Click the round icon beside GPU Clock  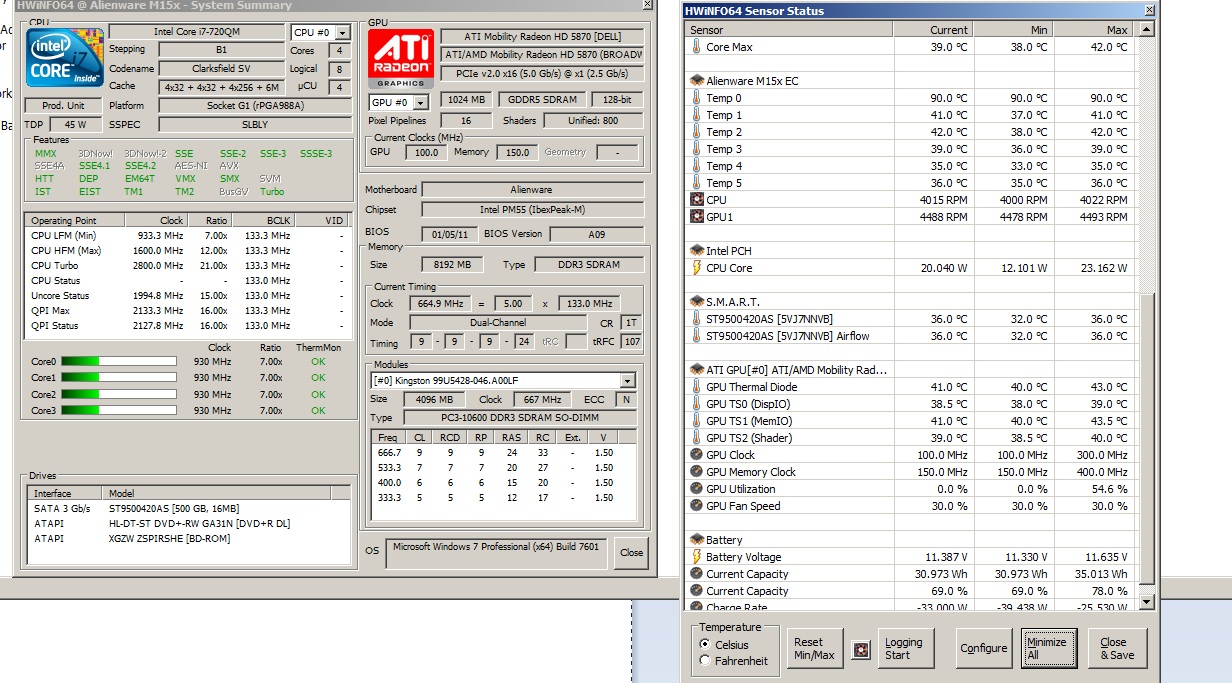point(697,455)
